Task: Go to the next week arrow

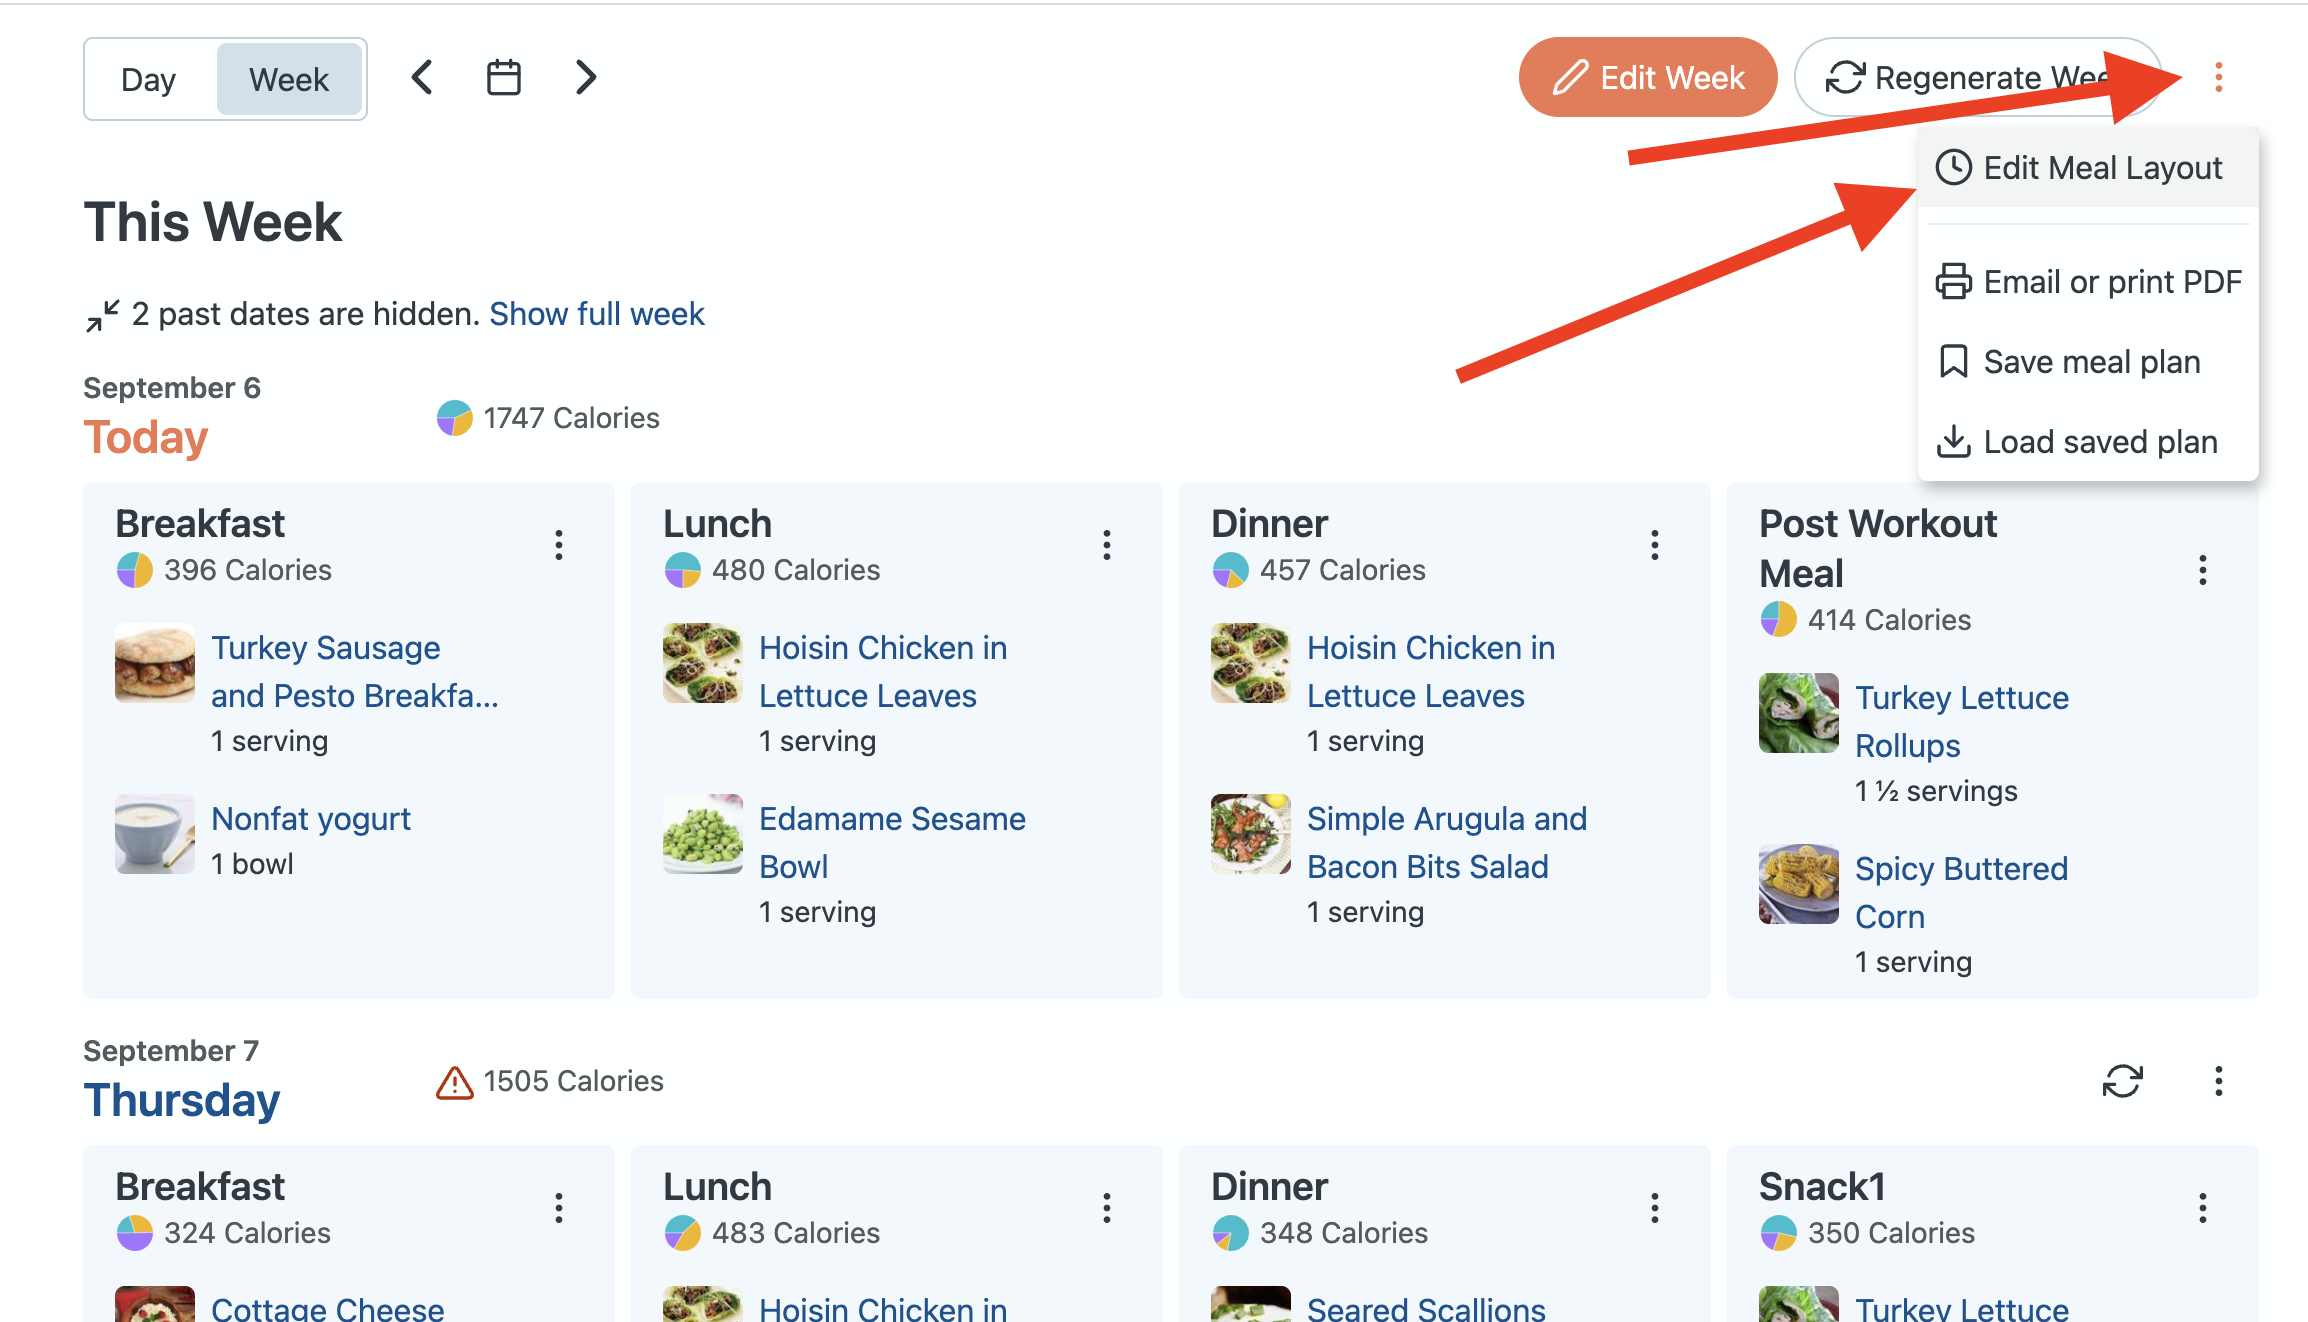Action: (586, 78)
